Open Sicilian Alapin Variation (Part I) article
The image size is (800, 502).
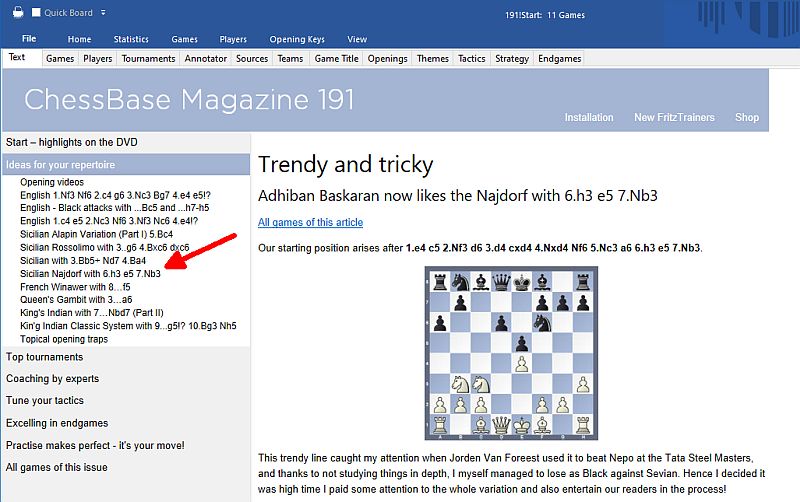pyautogui.click(x=96, y=234)
